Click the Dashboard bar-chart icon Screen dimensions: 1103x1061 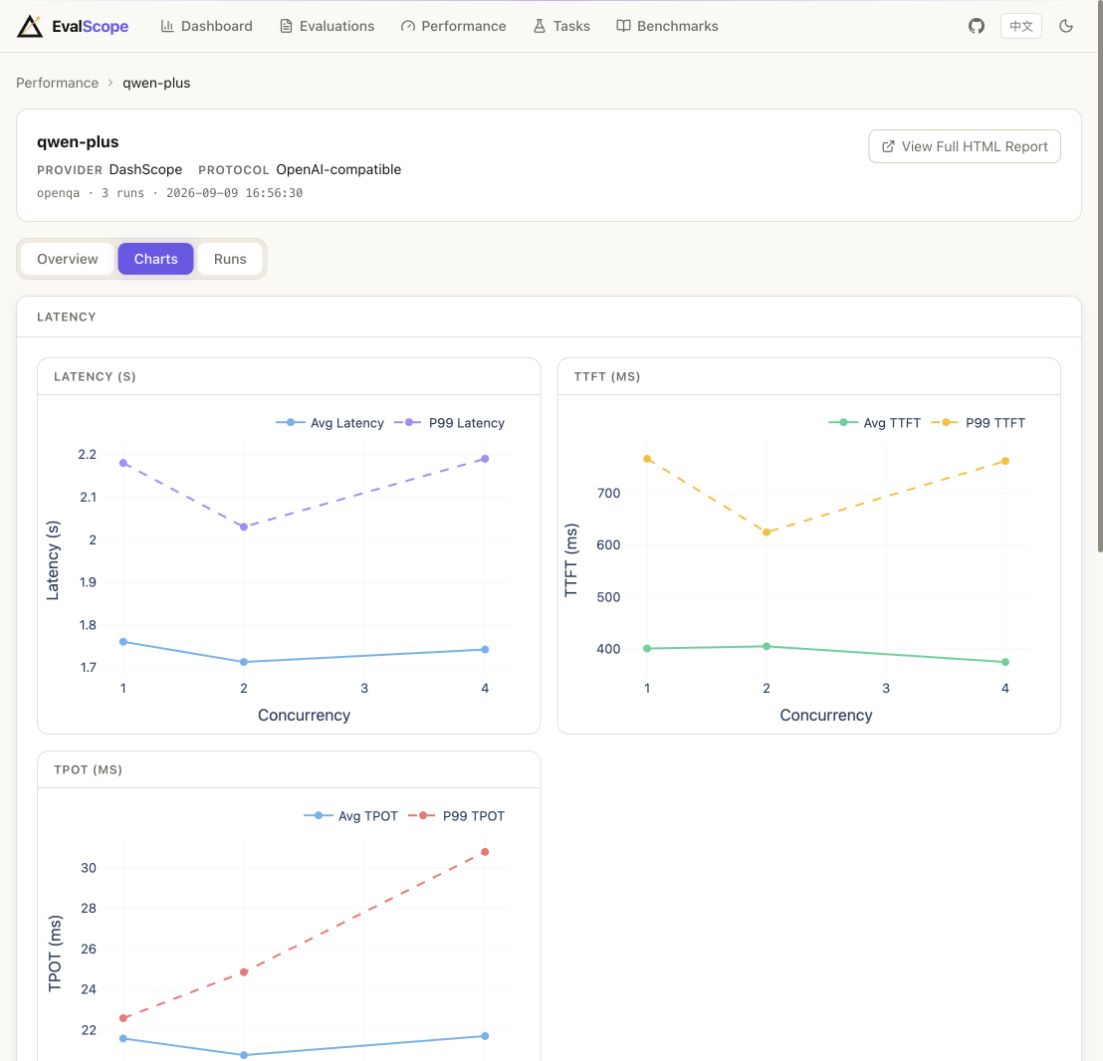(167, 26)
